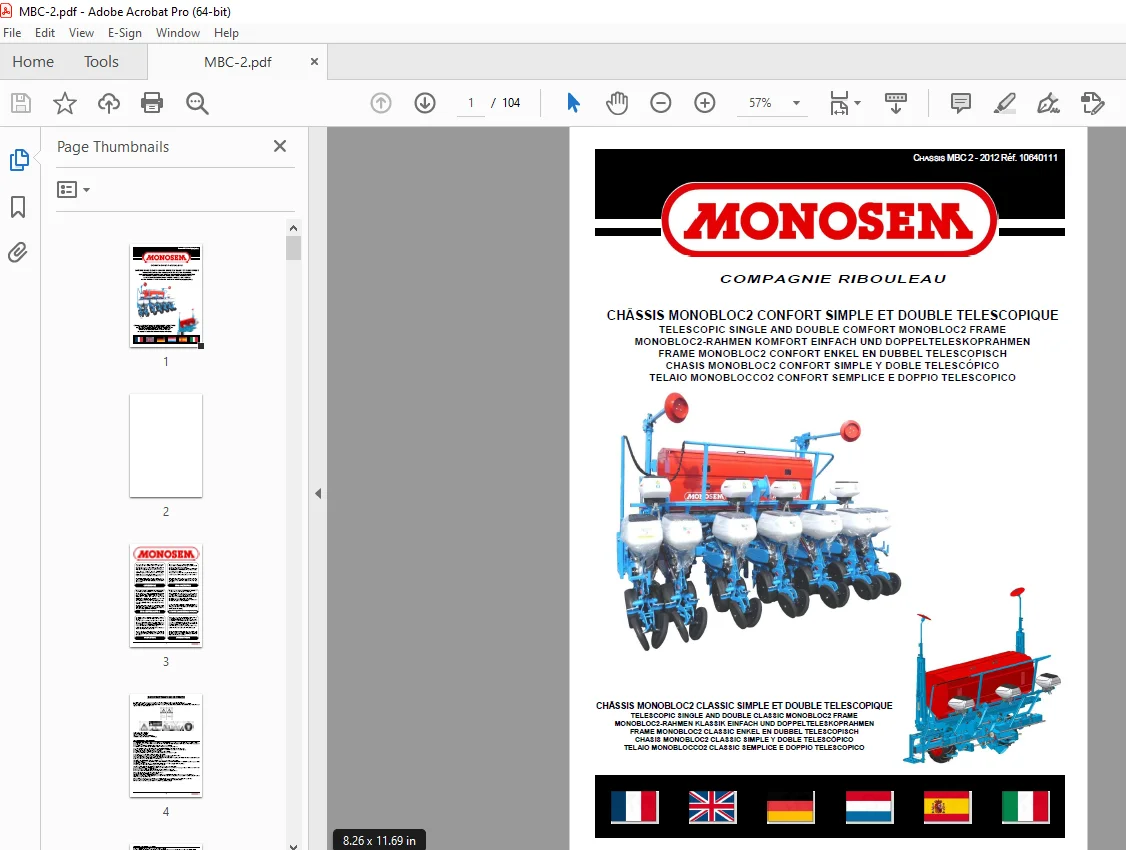
Task: Click the scrolling mode read icon
Action: (895, 103)
